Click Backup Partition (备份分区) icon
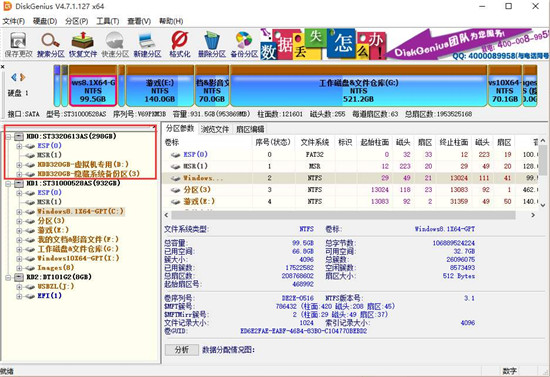Image resolution: width=550 pixels, height=377 pixels. coord(244,44)
